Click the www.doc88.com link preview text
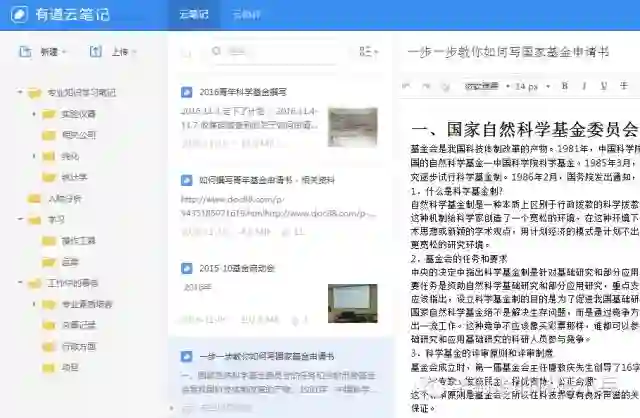Screen dimensions: 640x418 (278, 206)
